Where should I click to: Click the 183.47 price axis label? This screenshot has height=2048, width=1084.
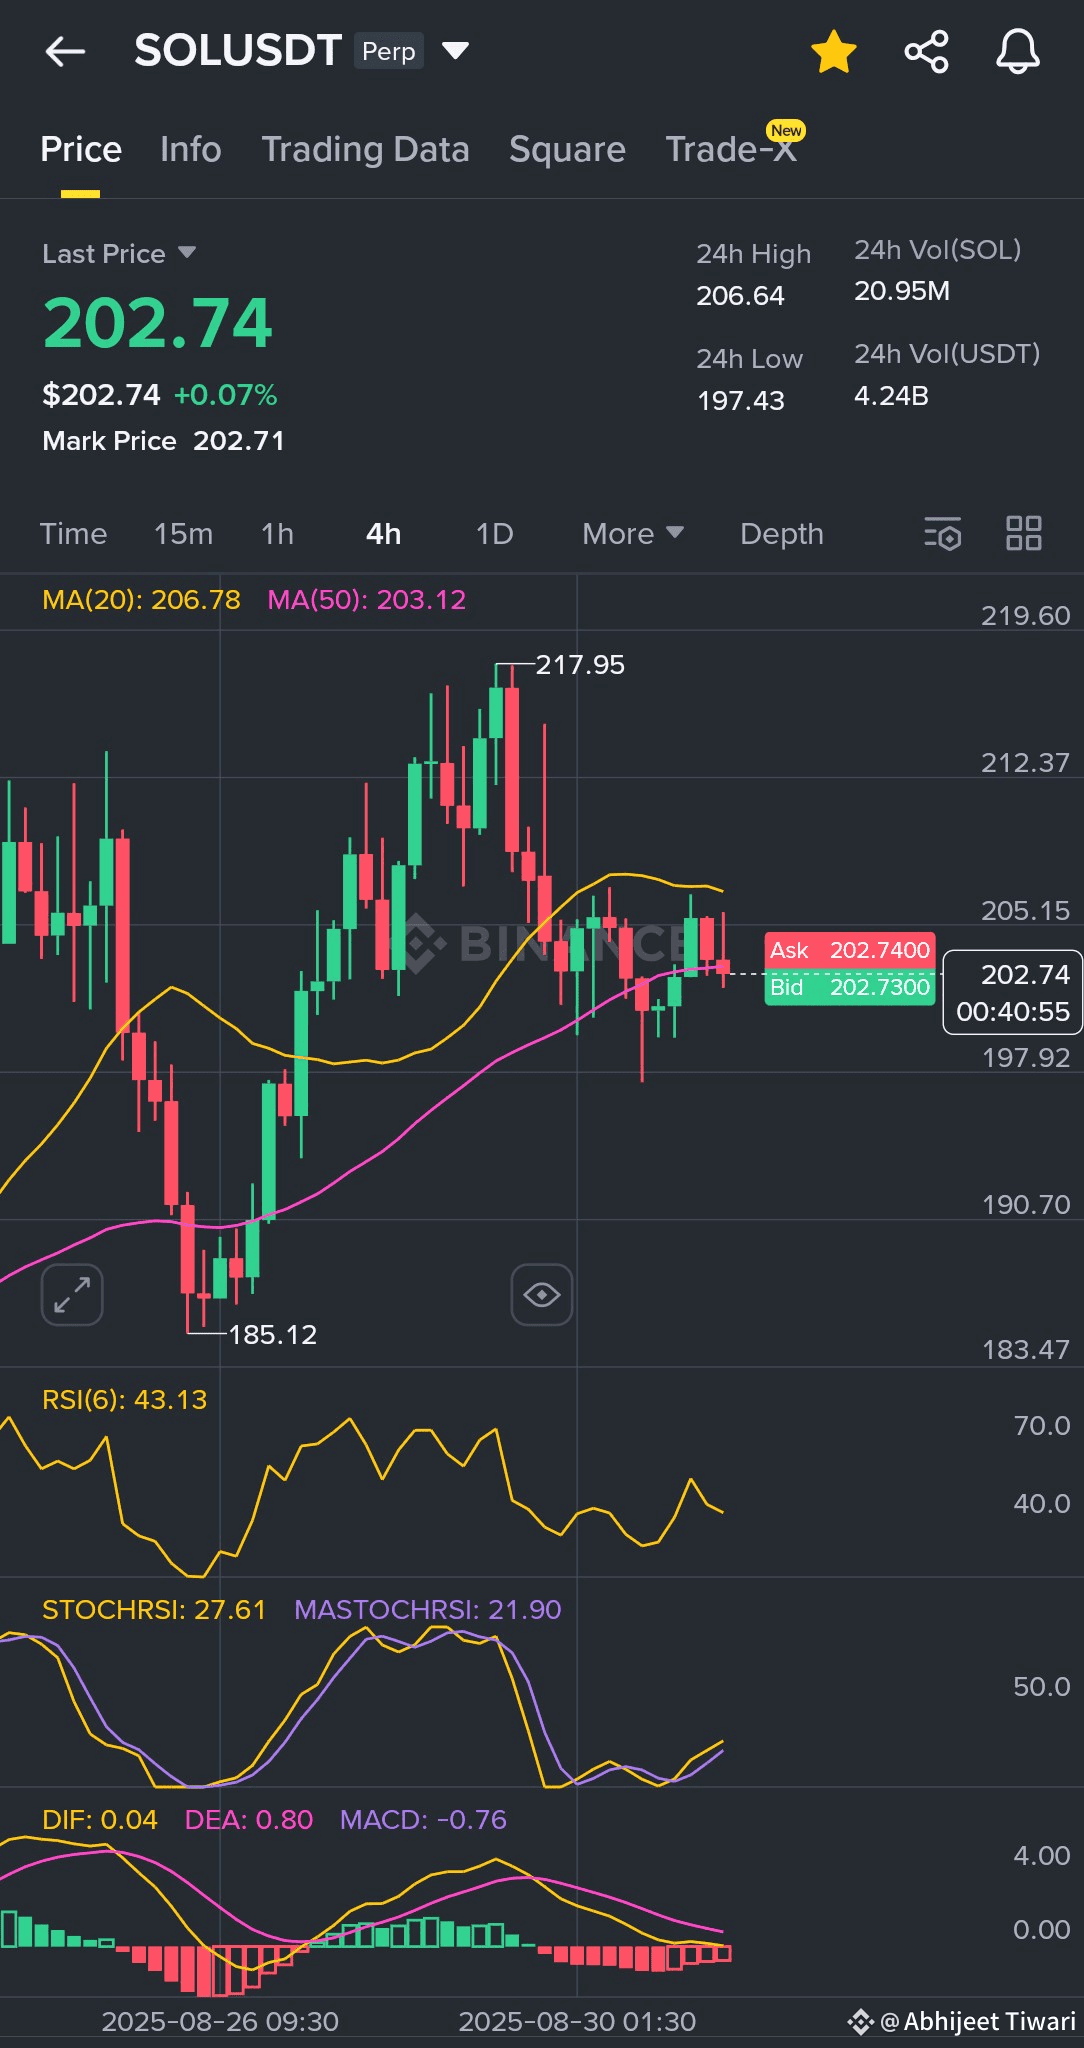pyautogui.click(x=1025, y=1350)
